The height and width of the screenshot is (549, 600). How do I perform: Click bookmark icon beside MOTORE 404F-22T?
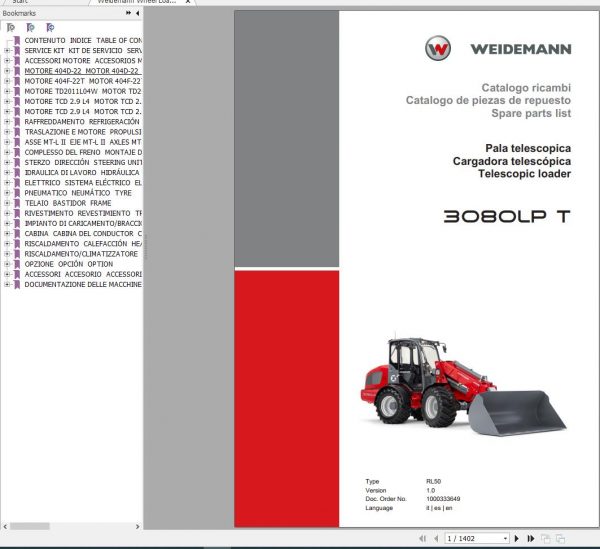(x=17, y=81)
